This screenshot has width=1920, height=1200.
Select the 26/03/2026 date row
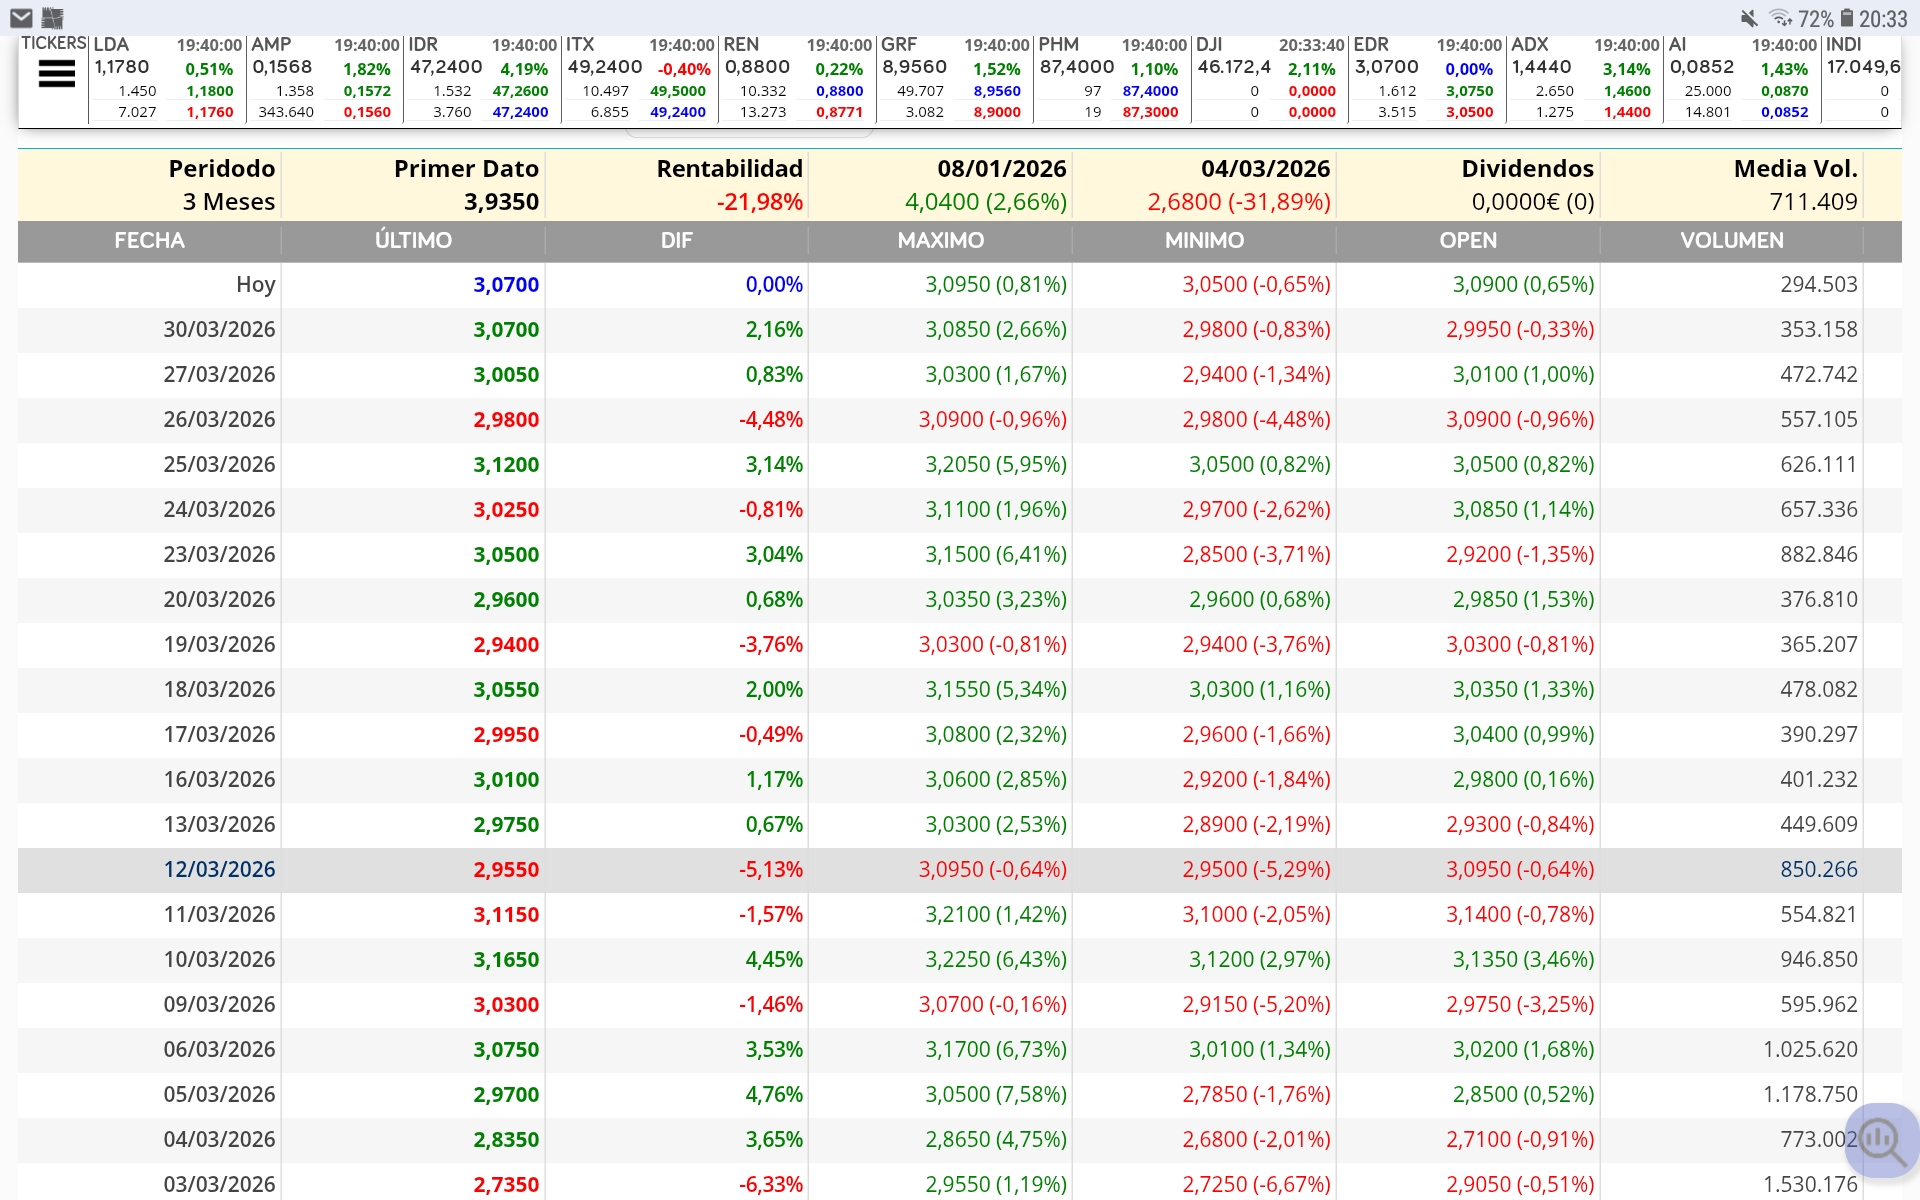click(960, 420)
